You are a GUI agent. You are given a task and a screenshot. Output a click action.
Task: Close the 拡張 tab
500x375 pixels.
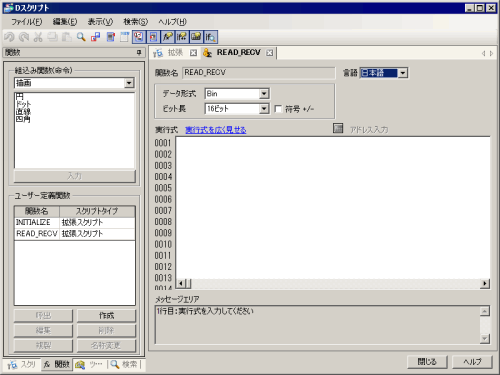point(193,53)
